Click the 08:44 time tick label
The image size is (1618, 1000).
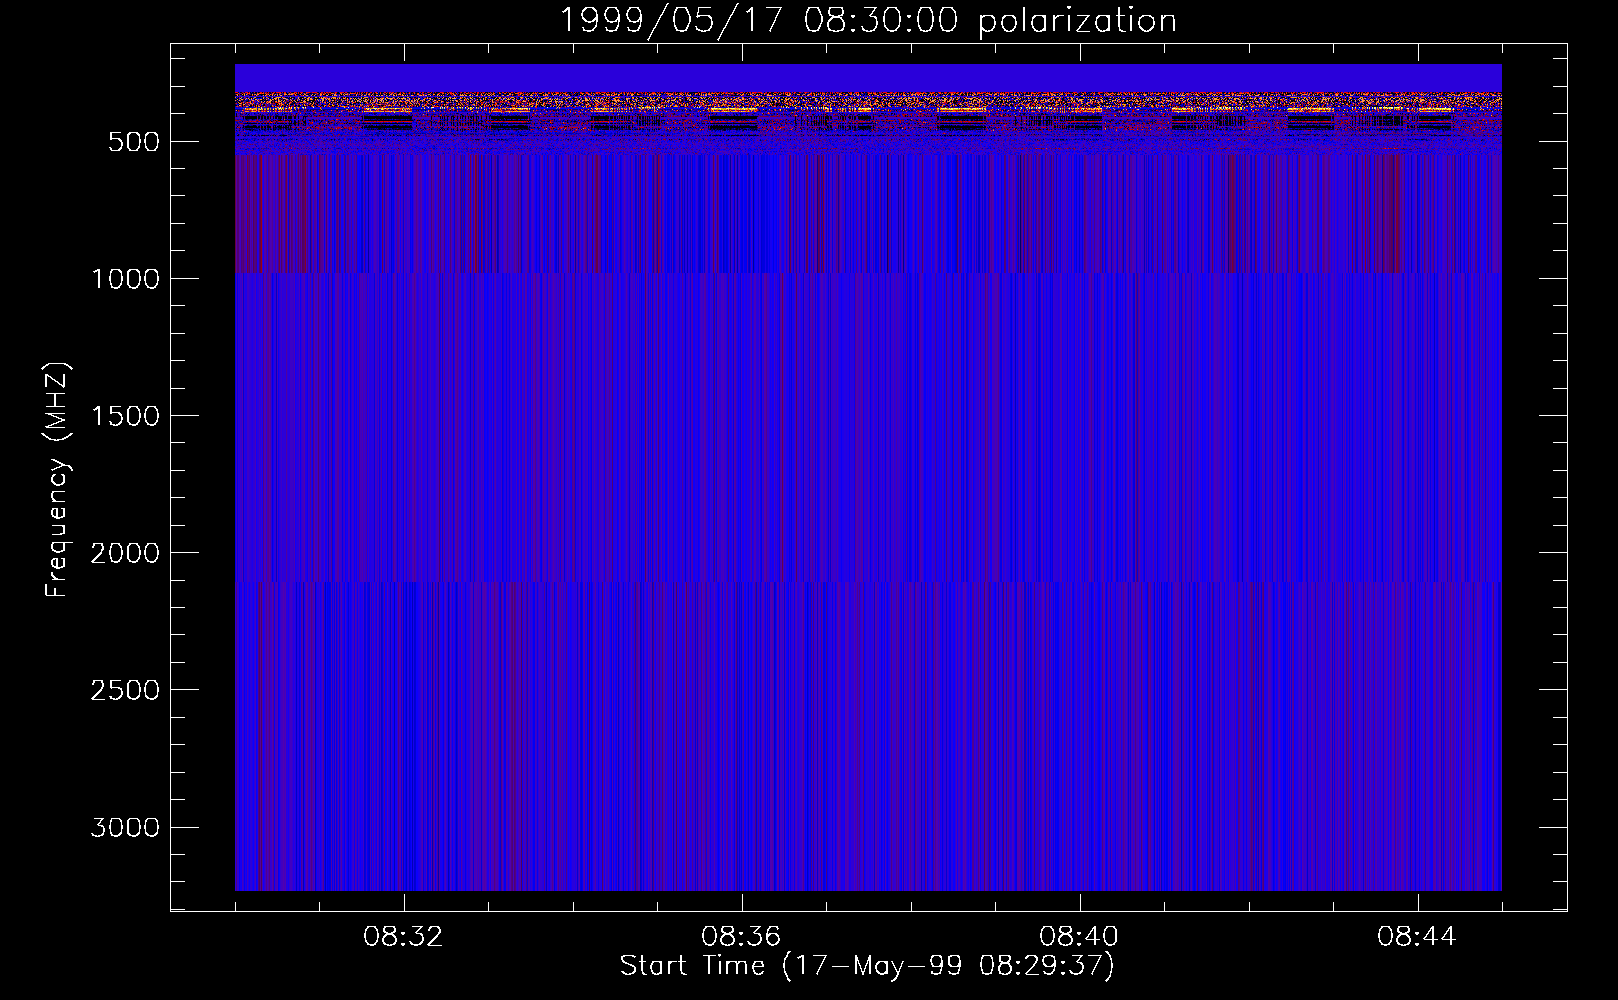pyautogui.click(x=1417, y=937)
